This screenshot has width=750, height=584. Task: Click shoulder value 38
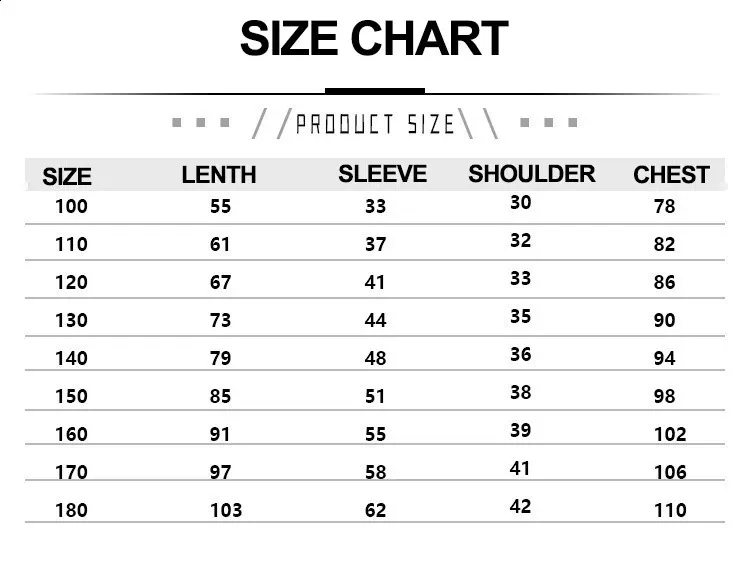(520, 393)
